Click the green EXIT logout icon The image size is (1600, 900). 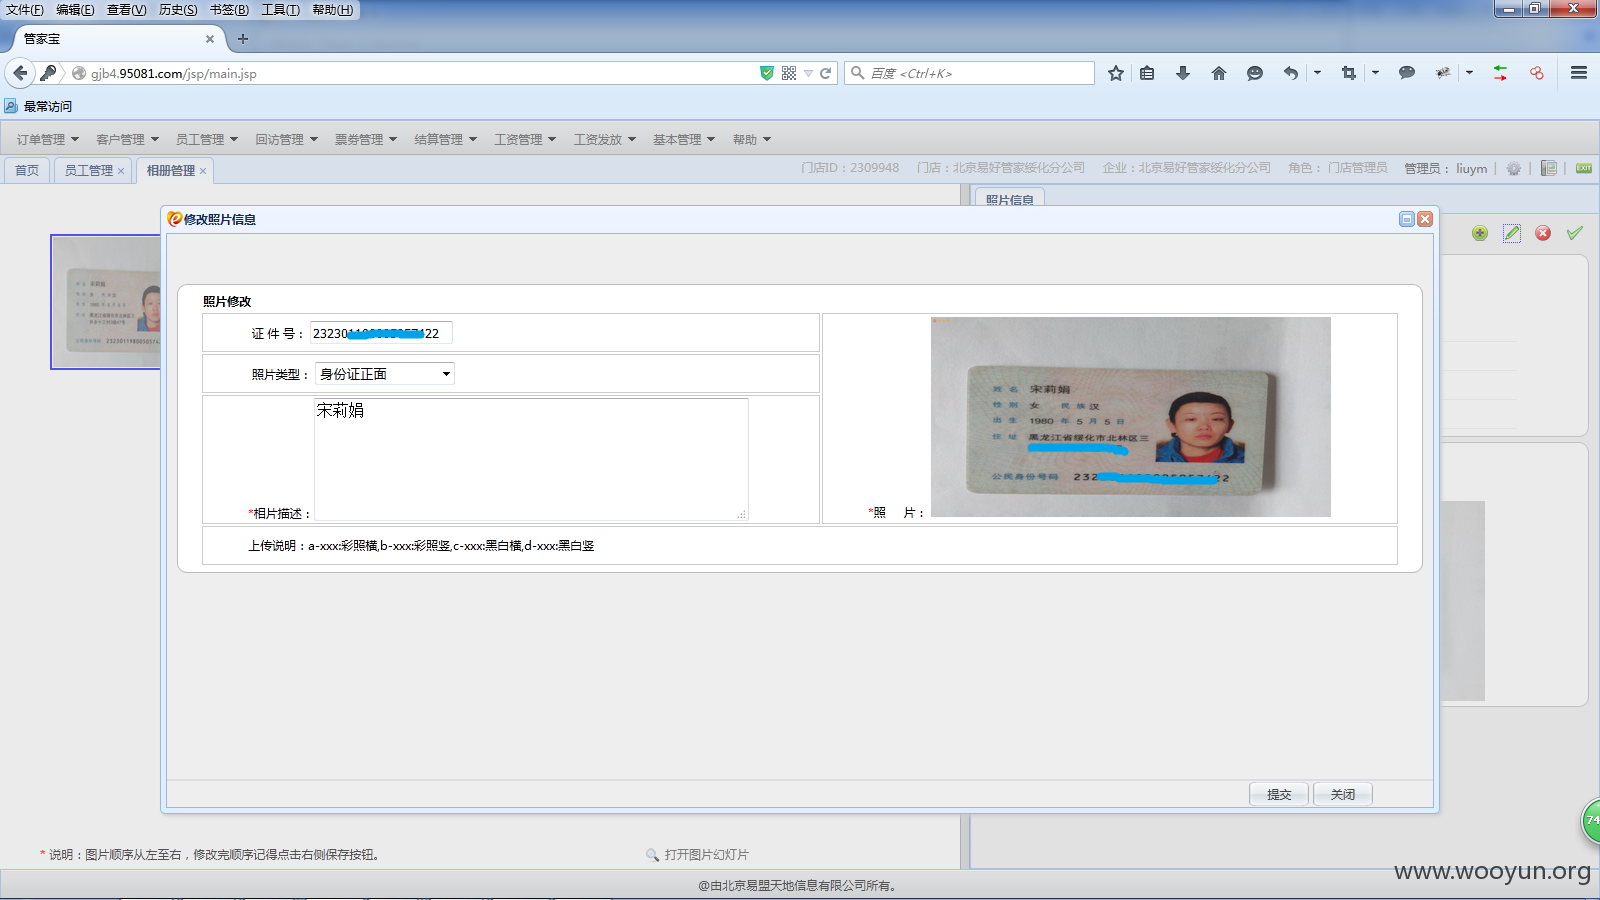(1584, 168)
